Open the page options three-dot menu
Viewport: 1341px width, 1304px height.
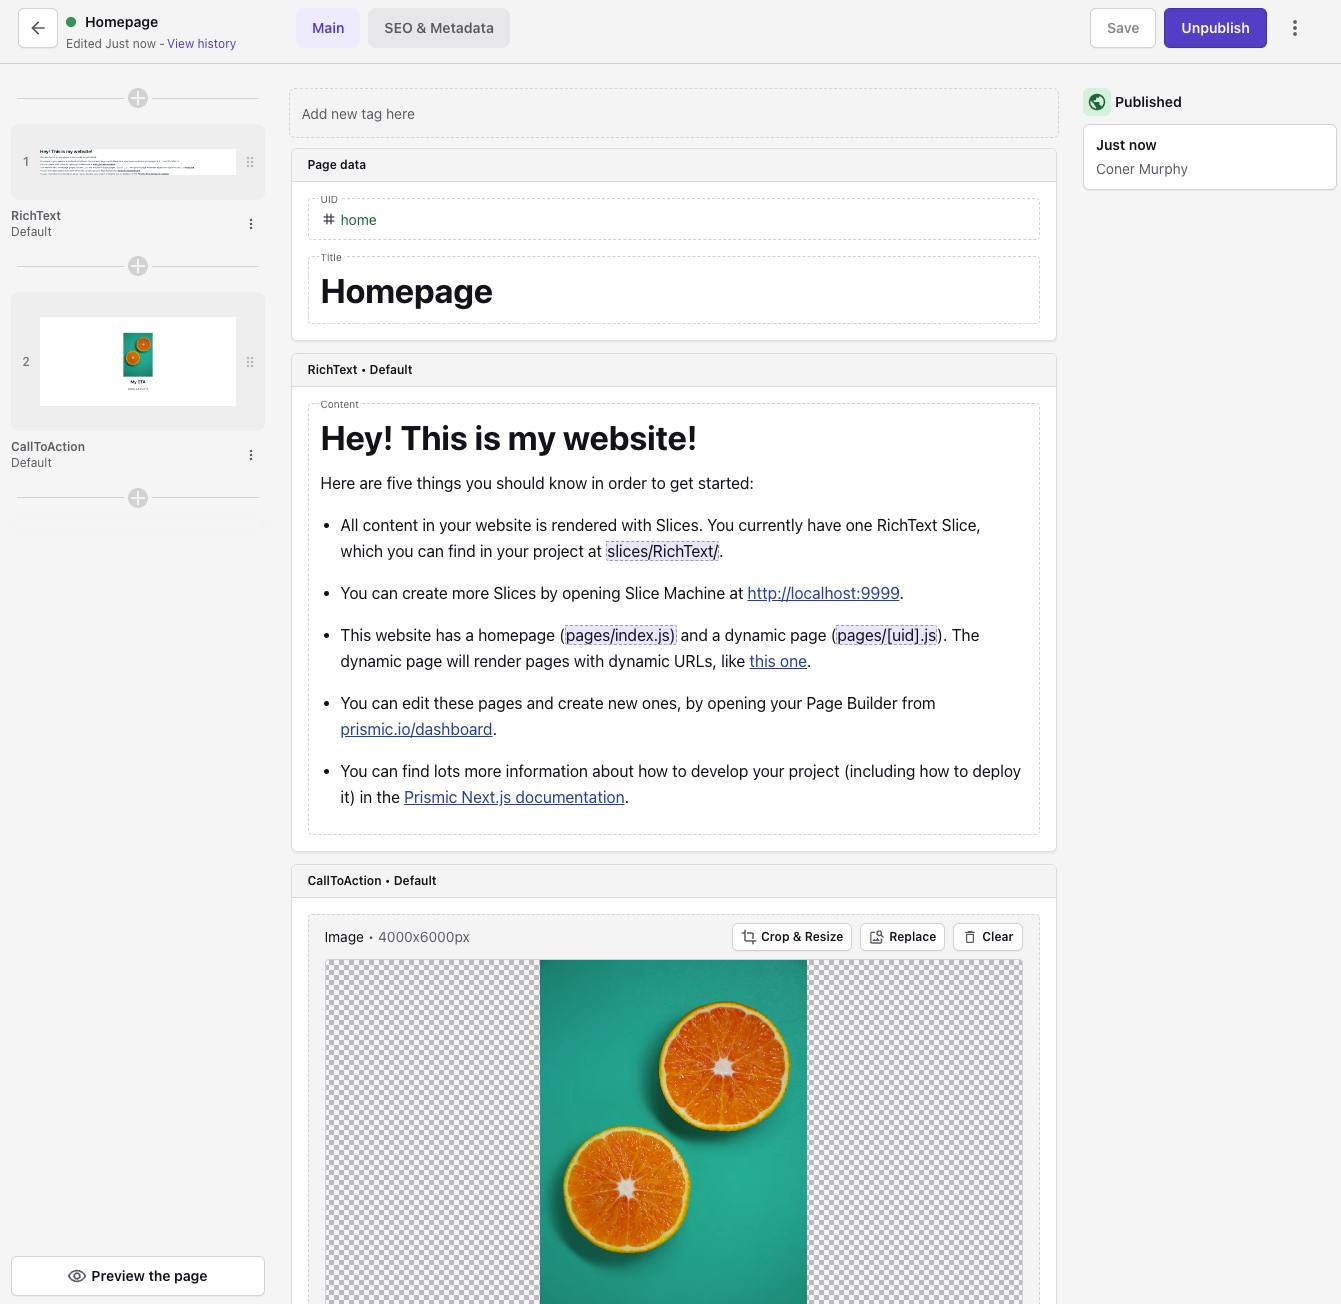click(1294, 28)
